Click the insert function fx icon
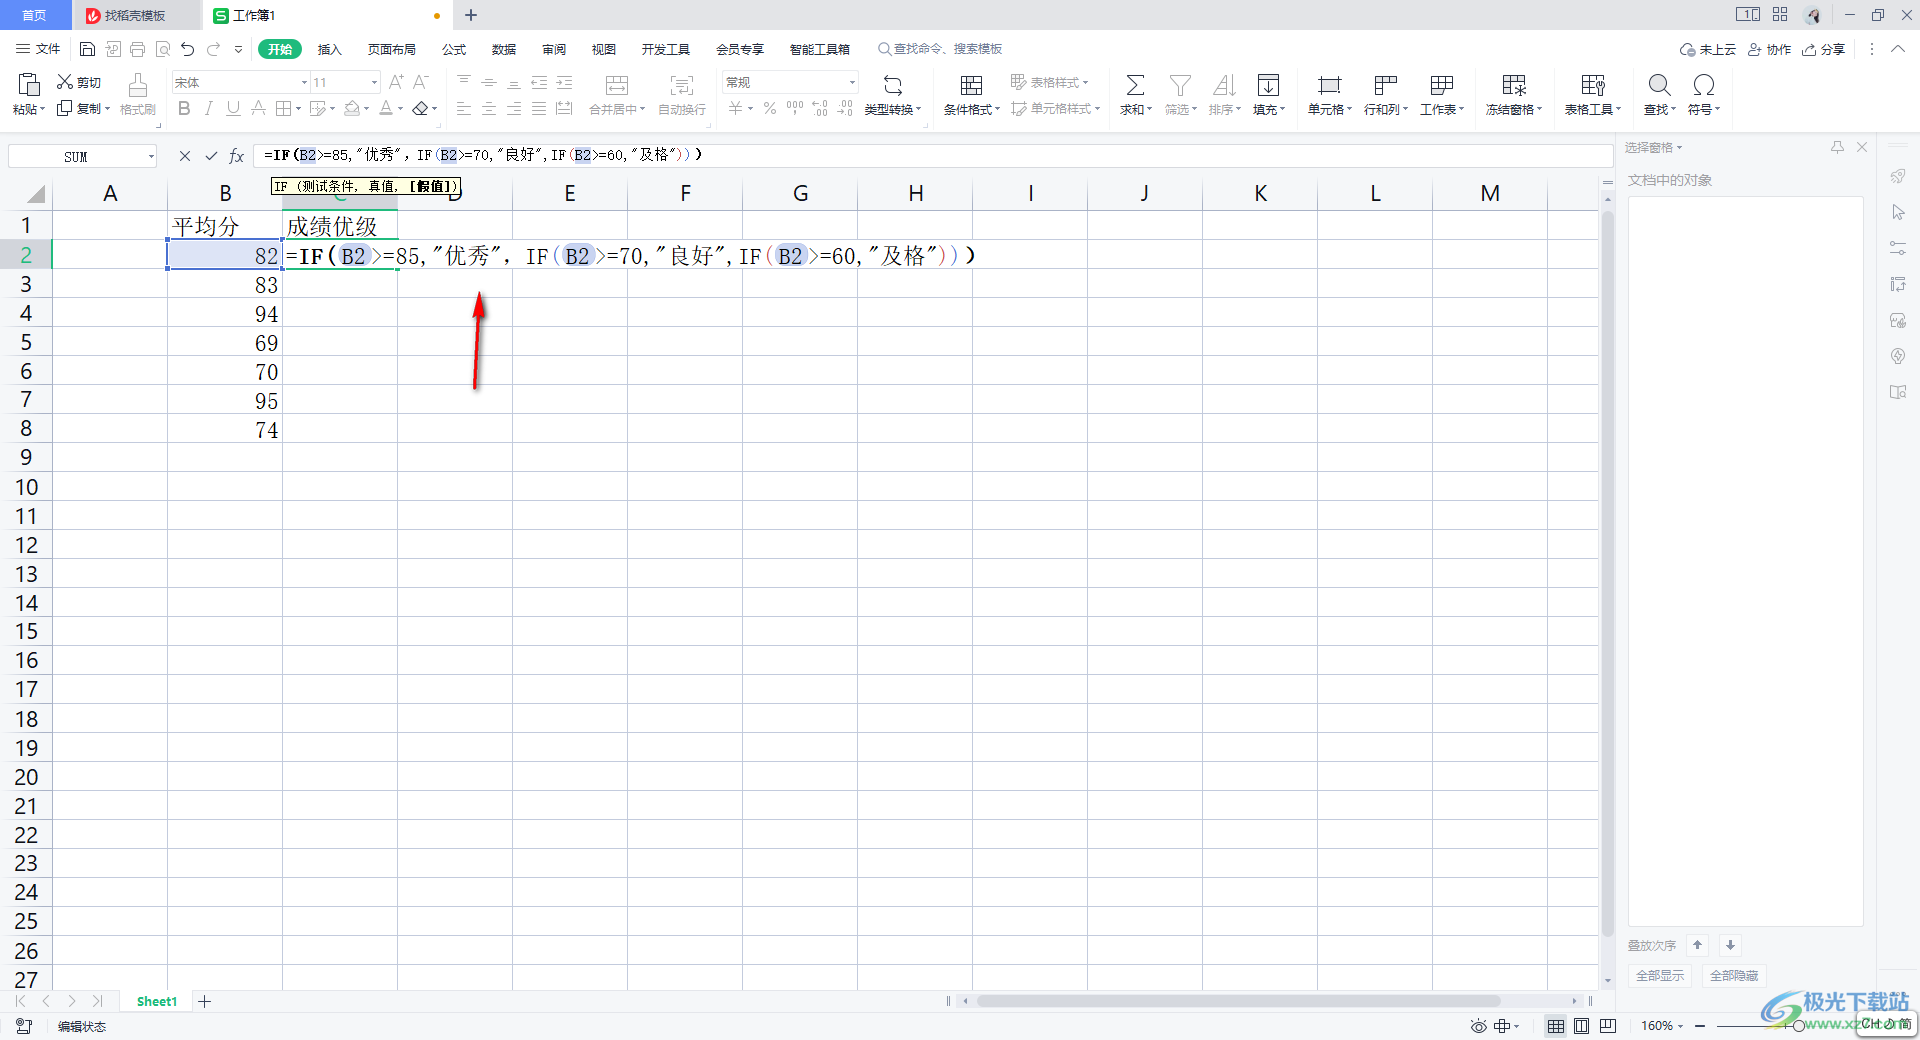 (237, 156)
